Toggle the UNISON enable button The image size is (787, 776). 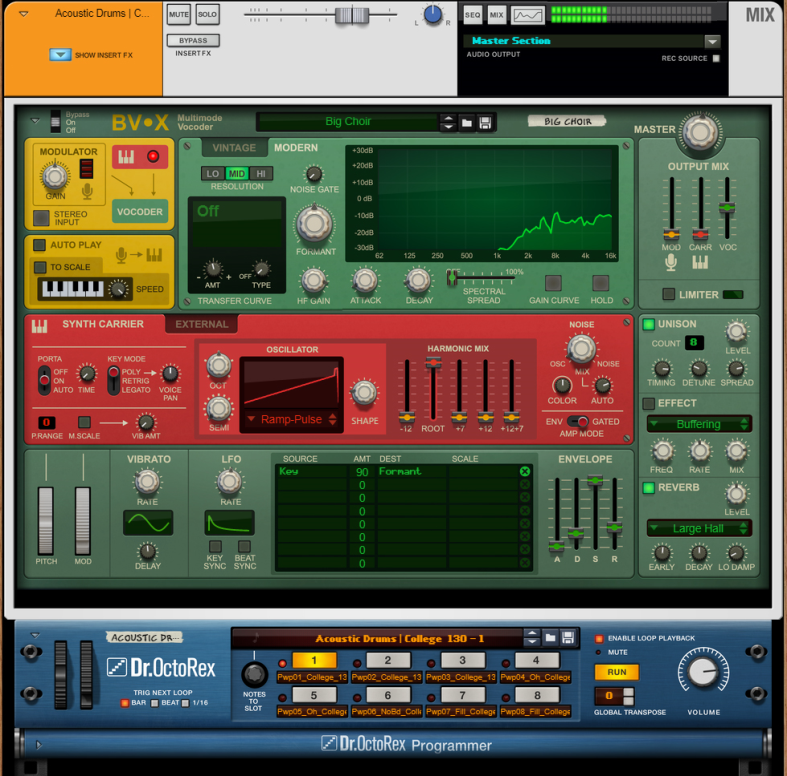648,324
